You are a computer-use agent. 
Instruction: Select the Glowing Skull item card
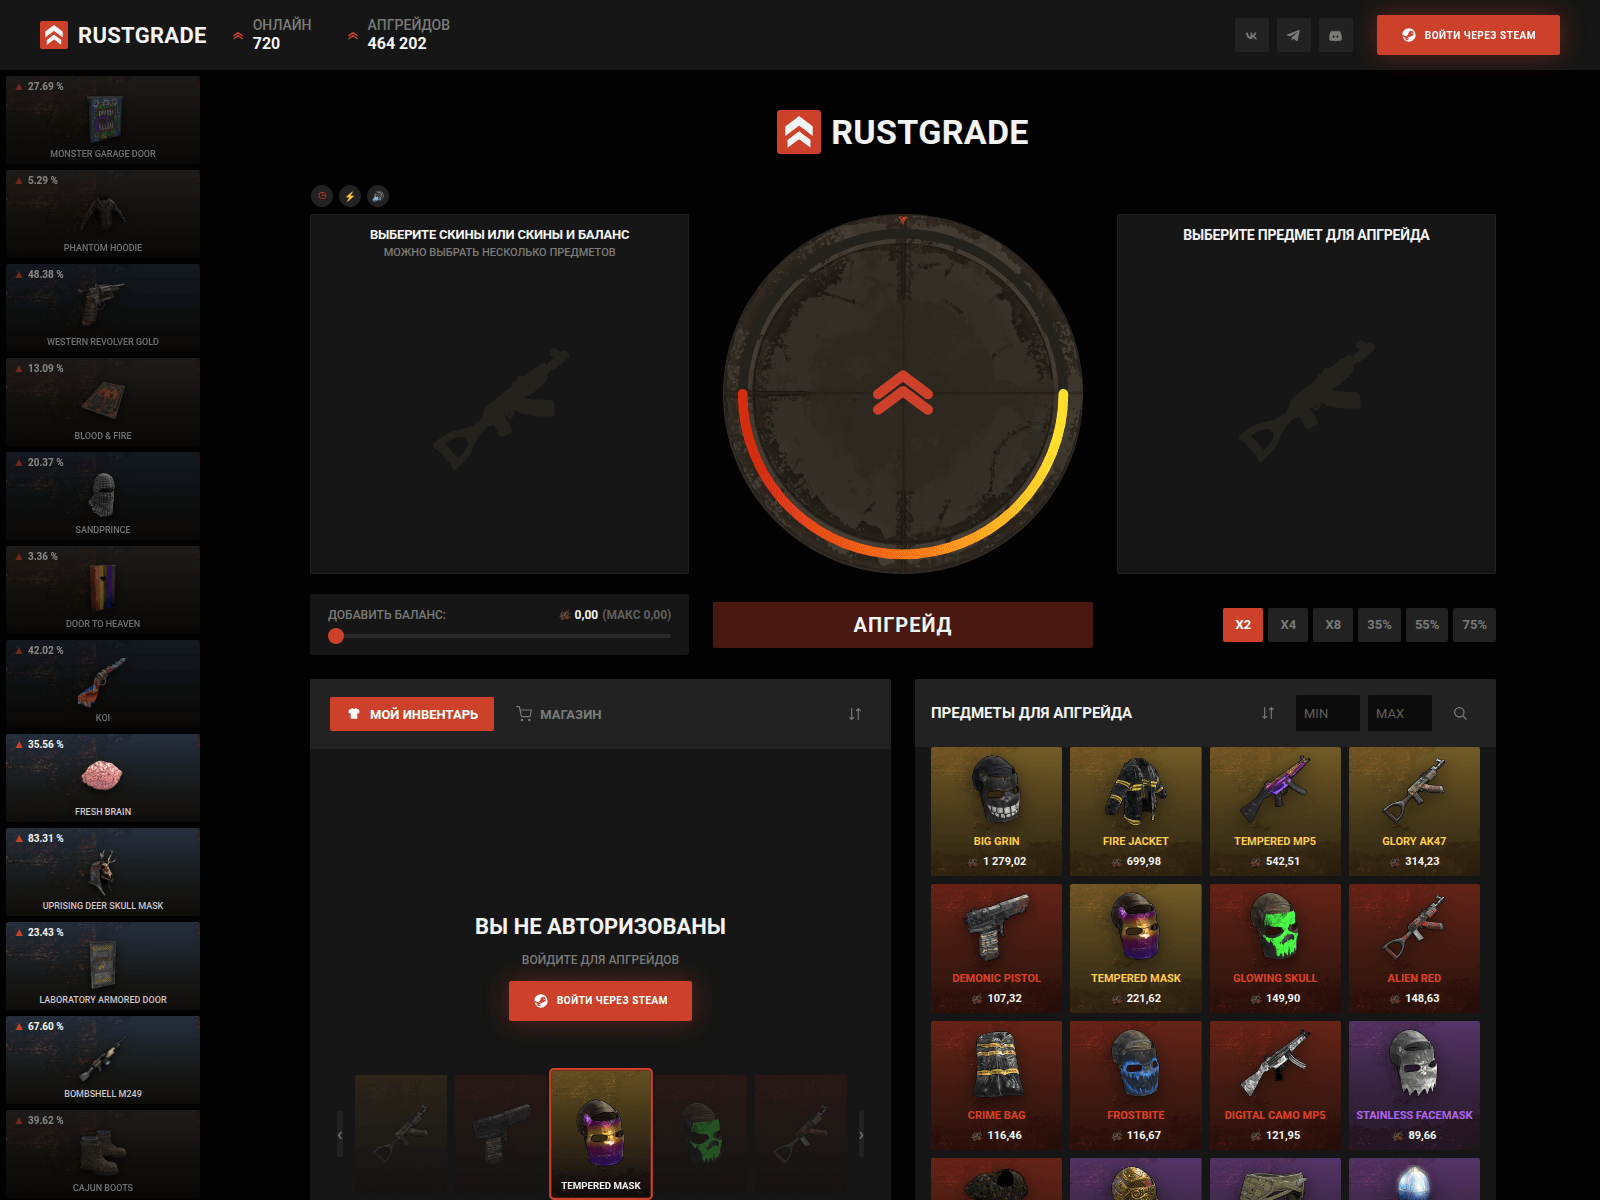click(x=1275, y=948)
